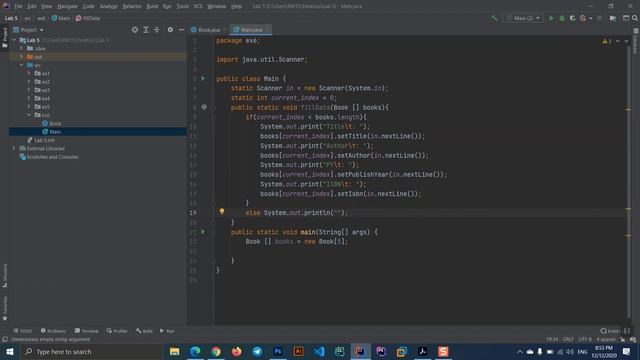Click the gutter marker beside fillData method
This screenshot has height=360, width=640.
click(x=204, y=107)
